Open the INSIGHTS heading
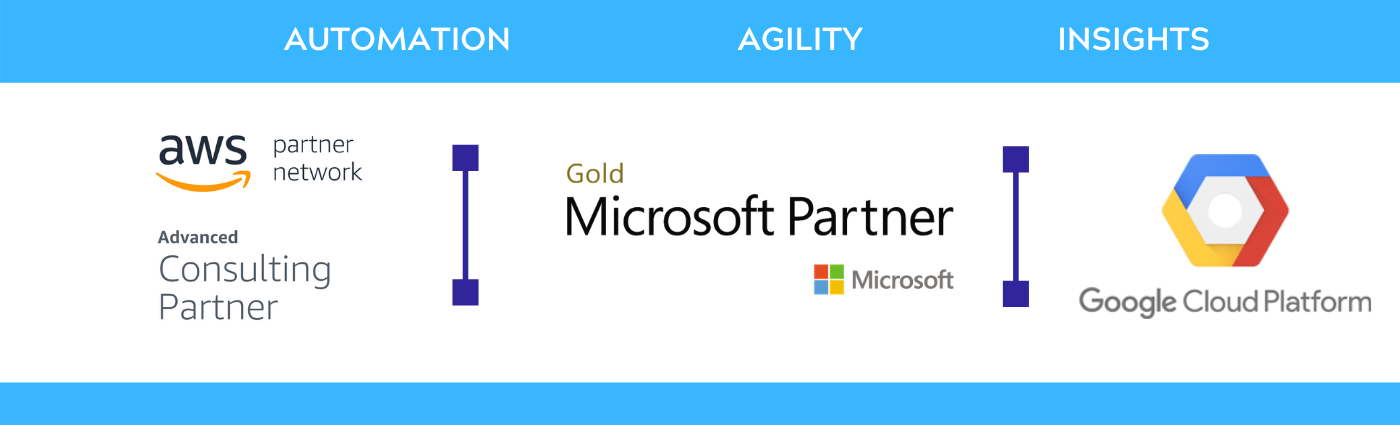1400x425 pixels. pos(1133,40)
